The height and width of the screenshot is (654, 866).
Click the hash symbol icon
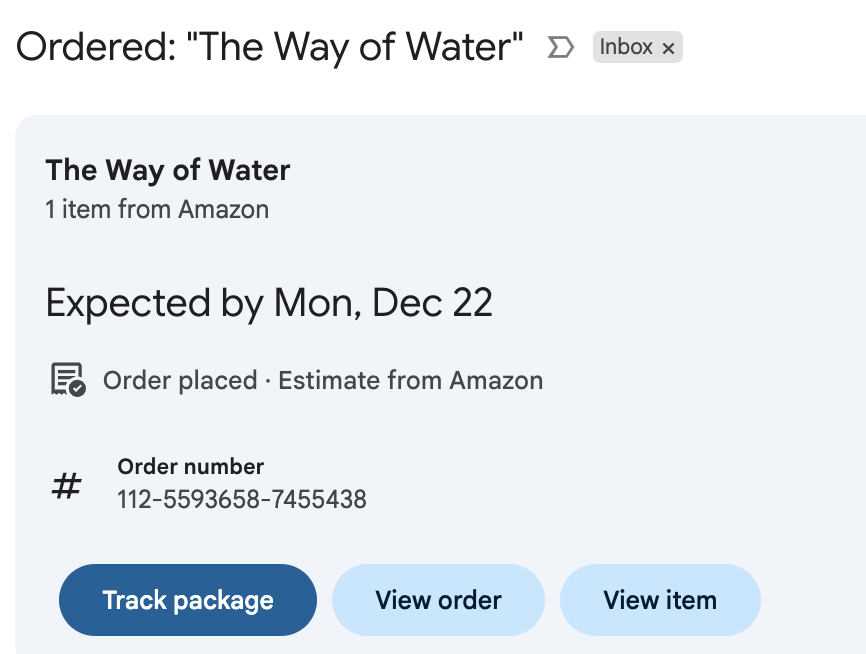[x=66, y=487]
